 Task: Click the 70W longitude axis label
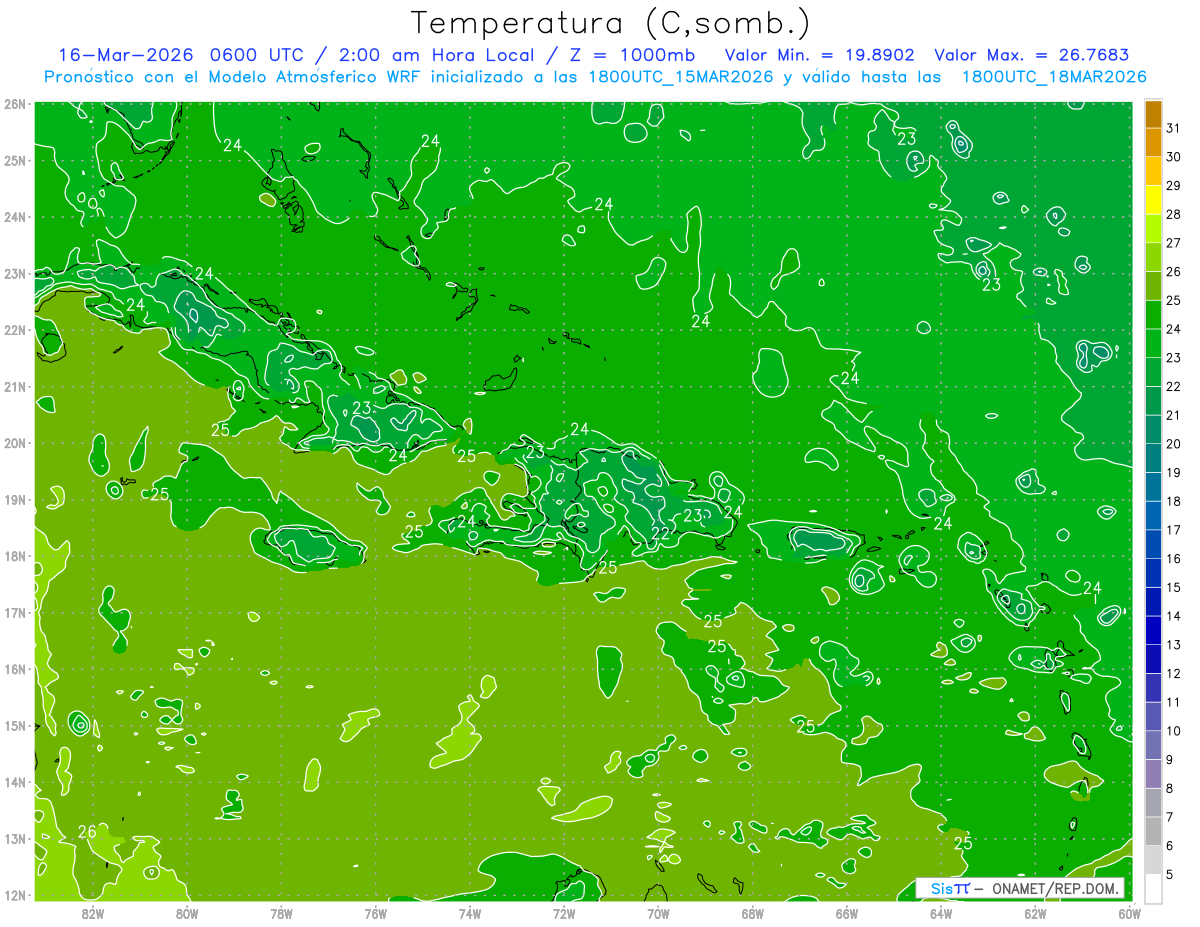tap(658, 913)
